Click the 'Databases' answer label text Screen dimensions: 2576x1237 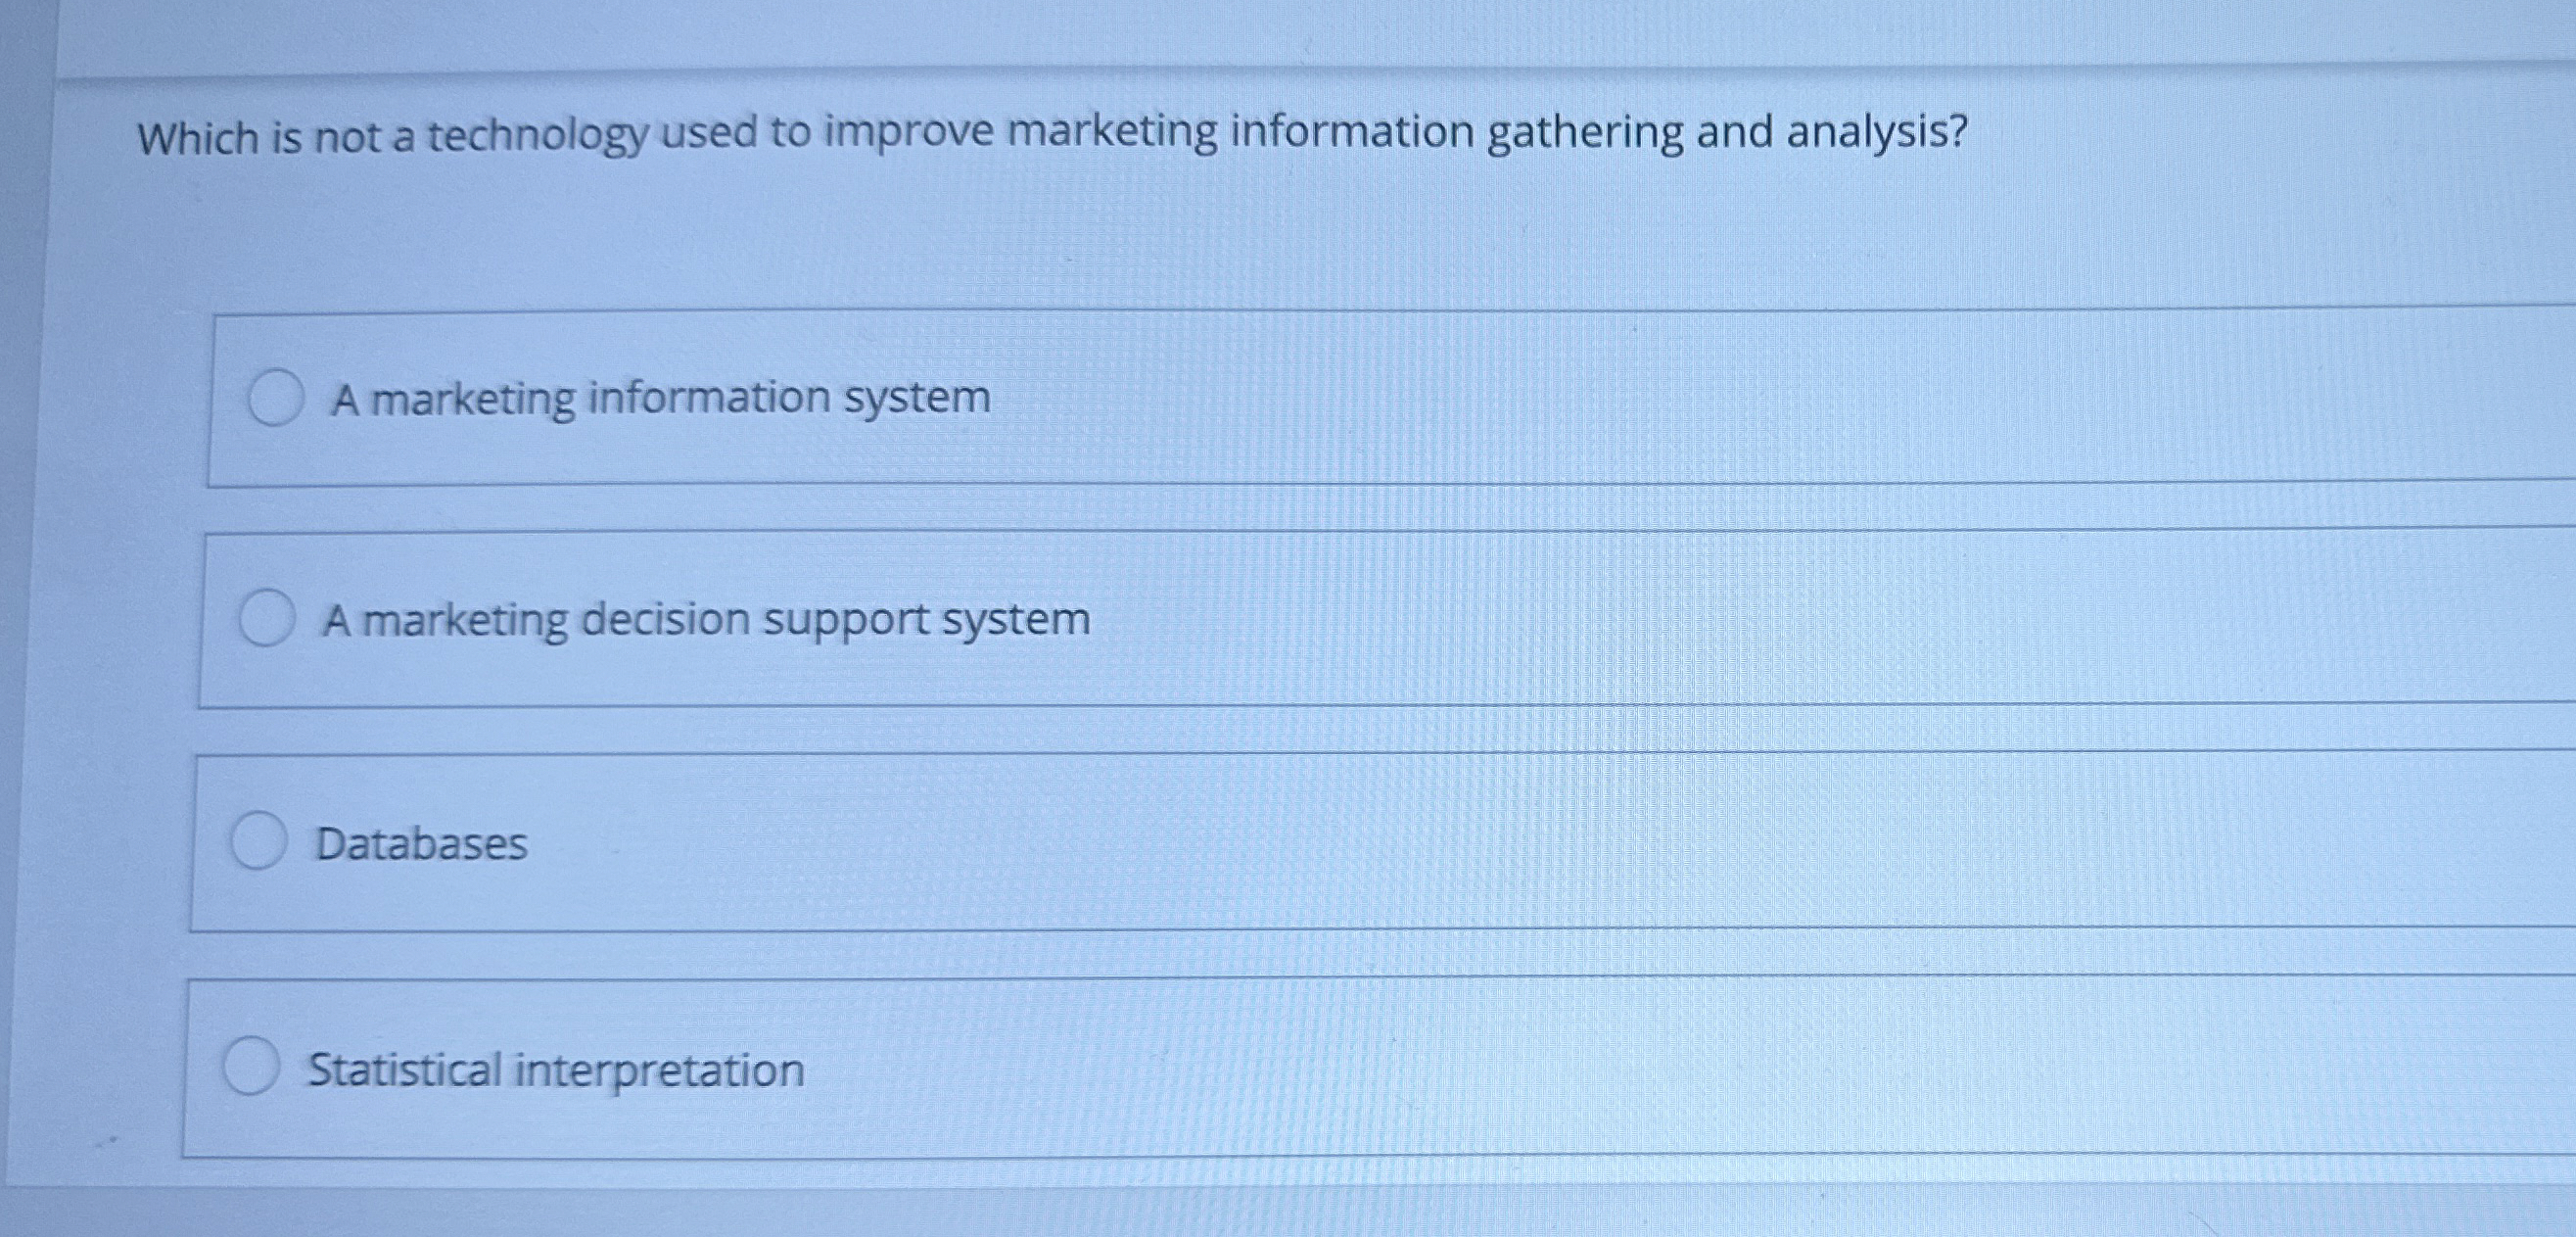point(421,844)
